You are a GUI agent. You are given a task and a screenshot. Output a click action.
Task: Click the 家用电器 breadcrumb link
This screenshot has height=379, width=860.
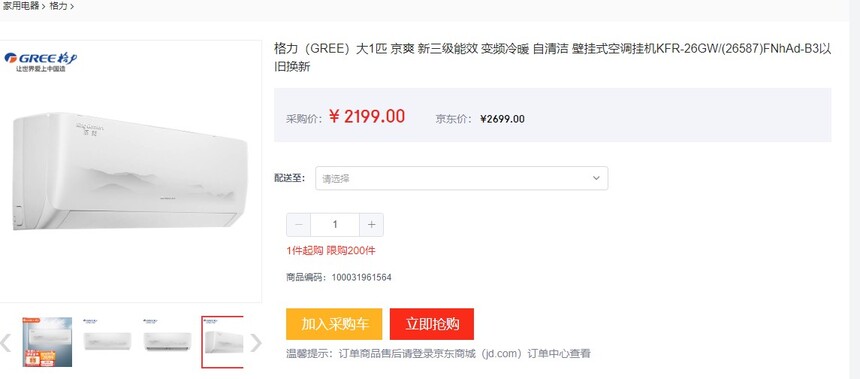(x=21, y=7)
